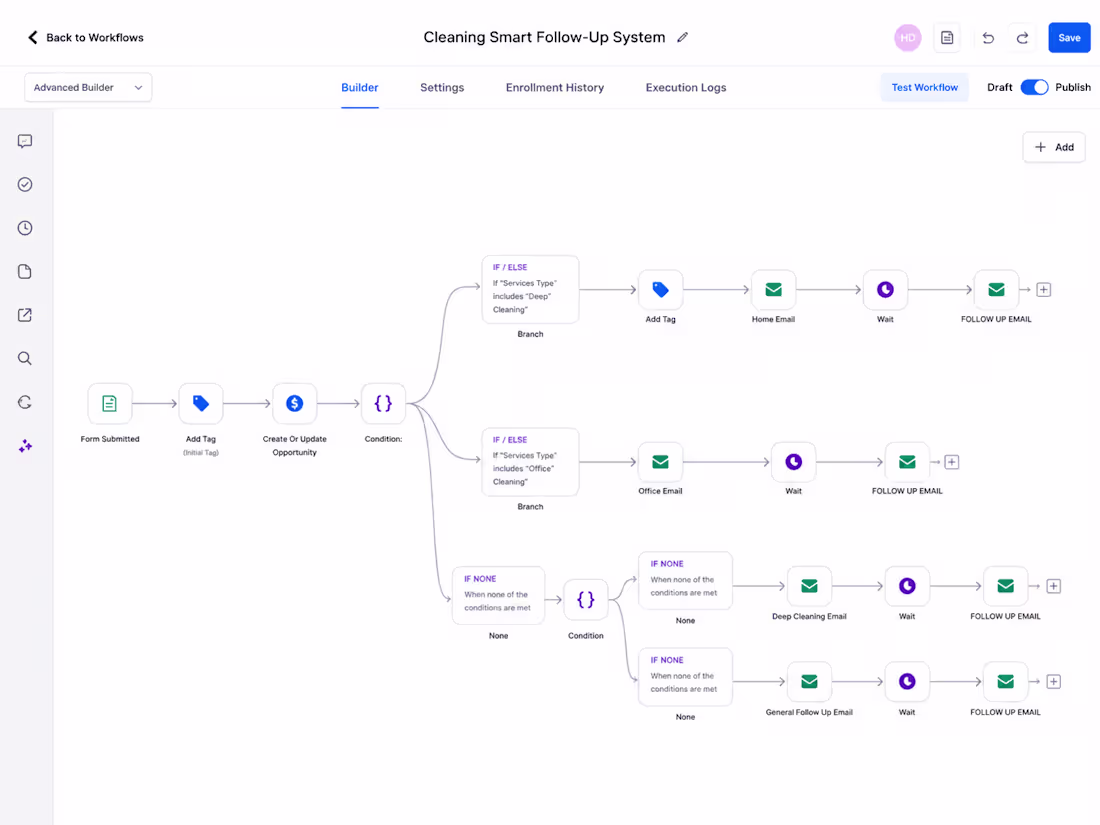This screenshot has width=1100, height=825.
Task: Open the Deep Cleaning IF/ELSE branch card
Action: [530, 289]
